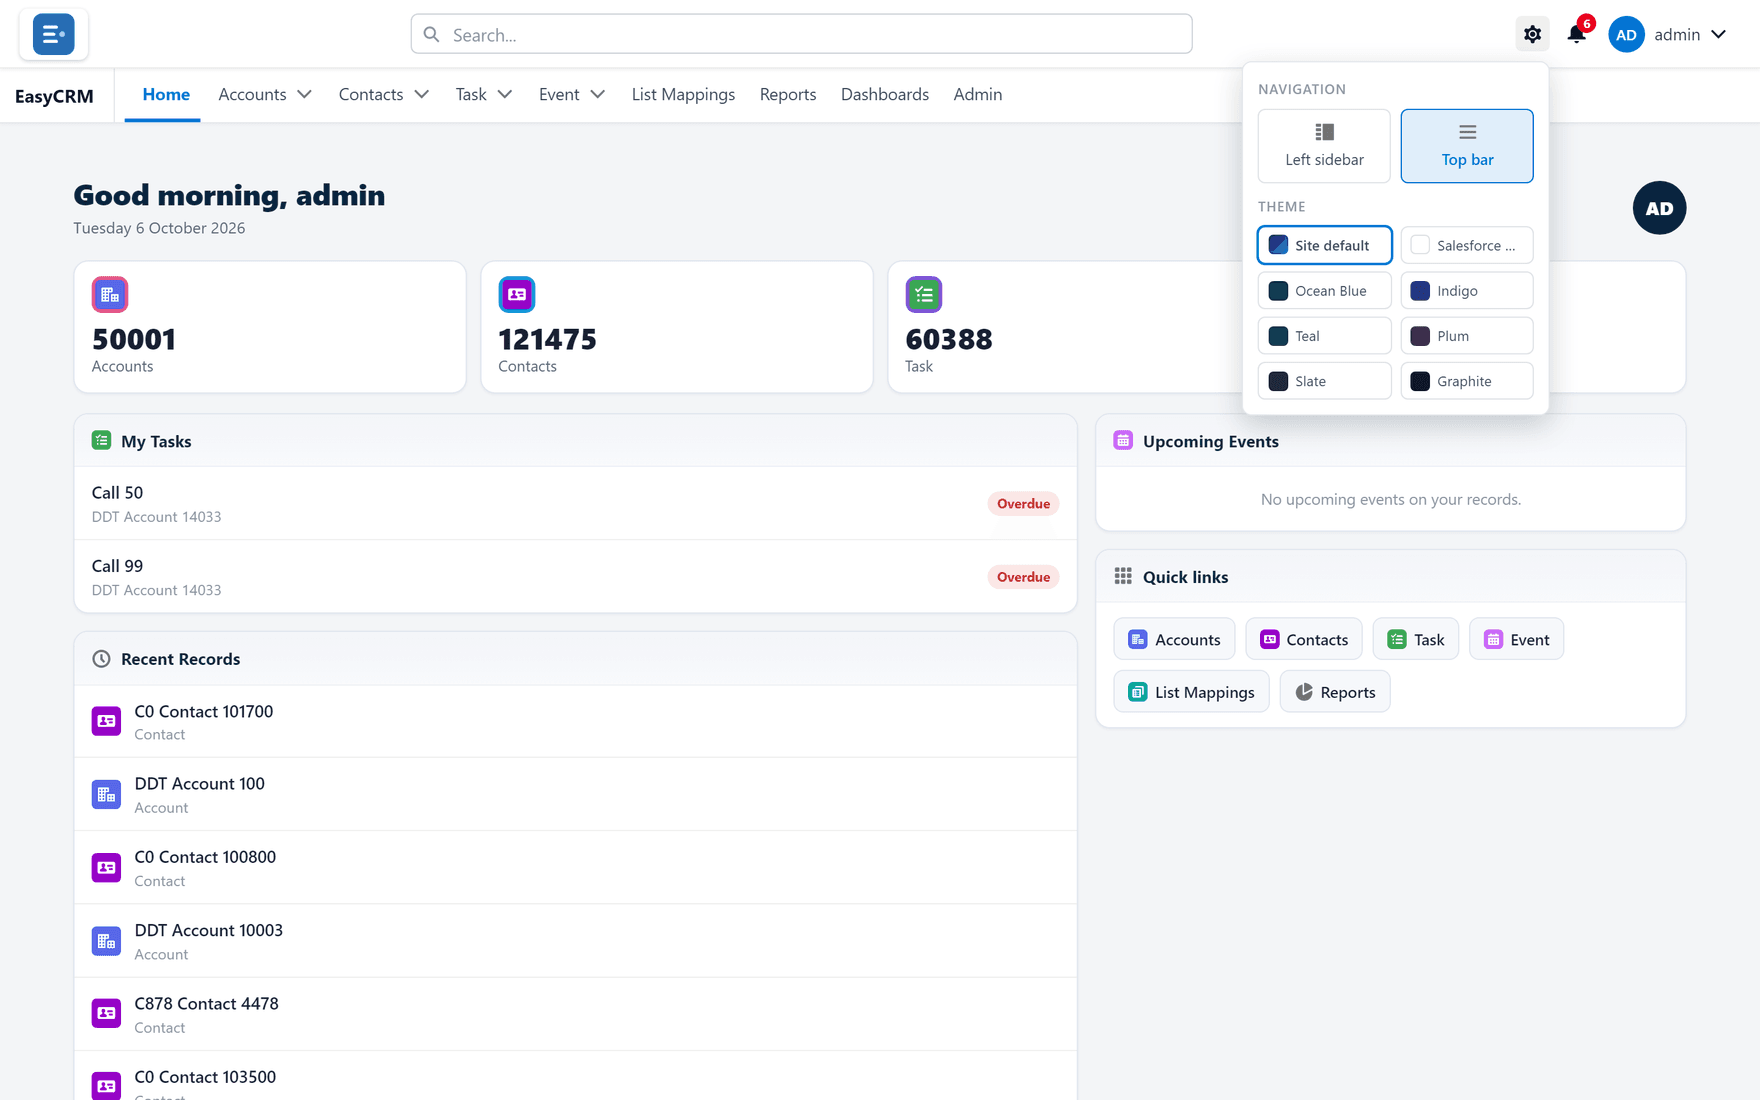Click the Upcoming Events calendar icon
Screen dimensions: 1760x1100
pyautogui.click(x=1123, y=440)
